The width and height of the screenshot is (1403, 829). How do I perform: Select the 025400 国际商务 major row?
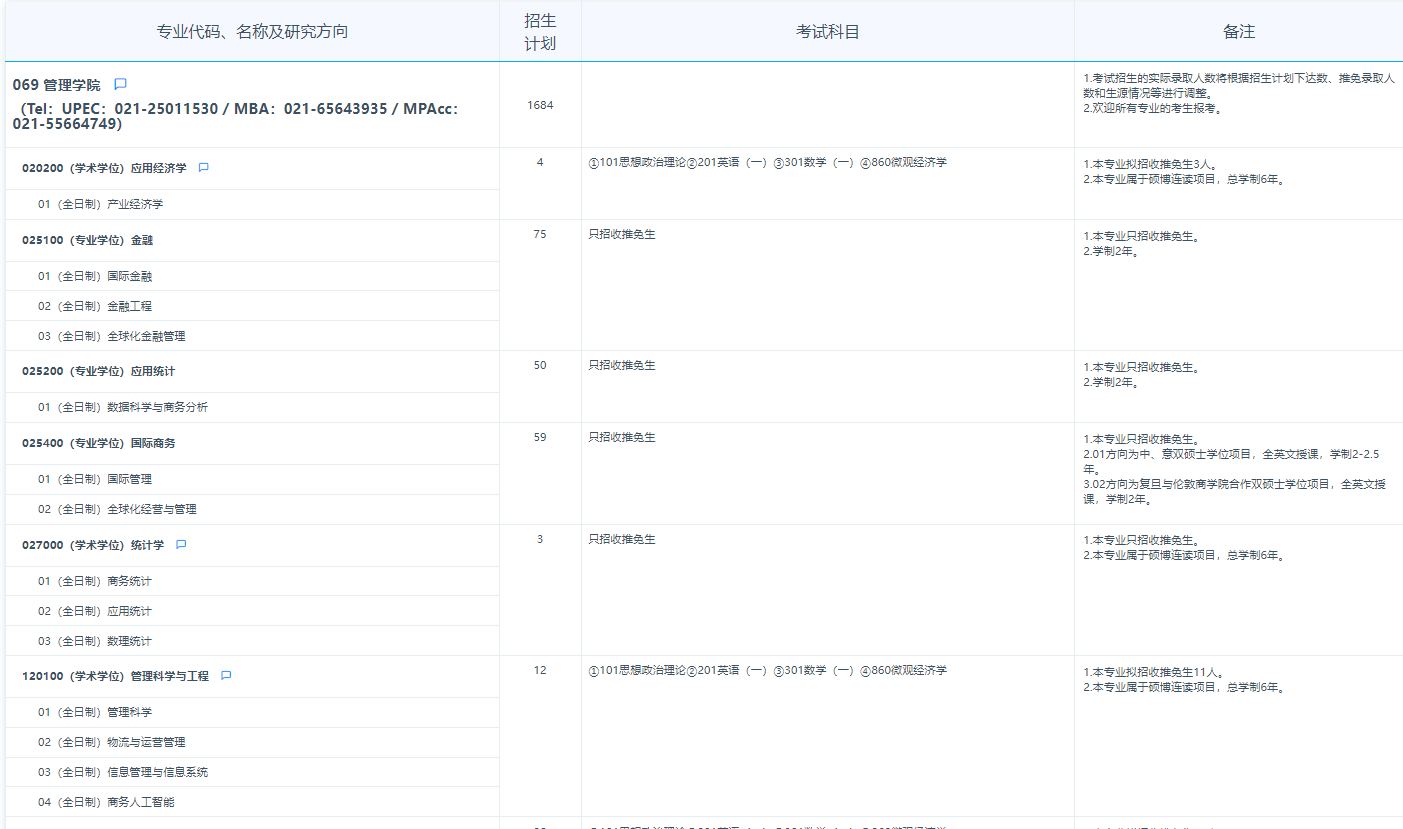click(98, 443)
